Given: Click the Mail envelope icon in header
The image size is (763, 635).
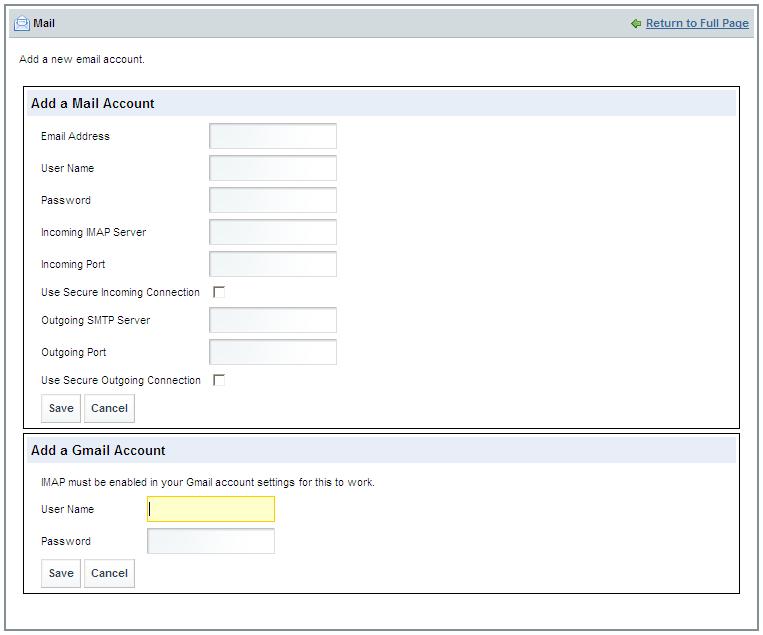Looking at the screenshot, I should coord(21,23).
